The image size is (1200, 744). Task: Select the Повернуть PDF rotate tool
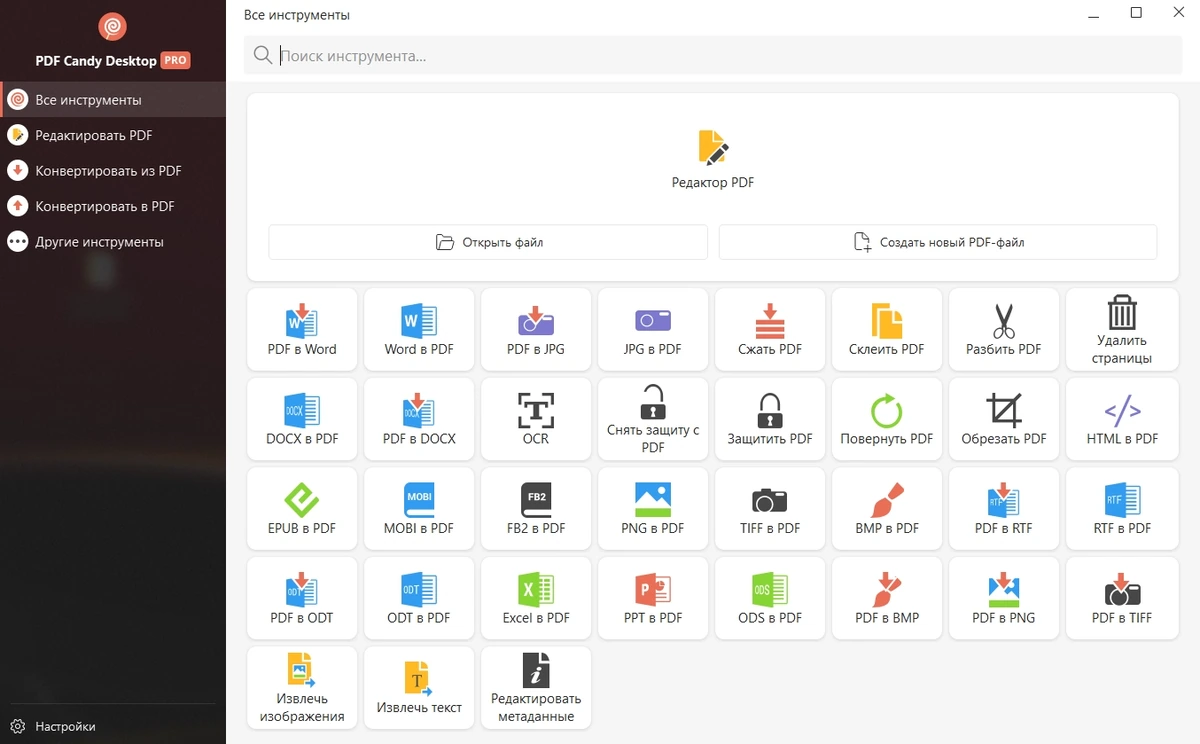[887, 419]
